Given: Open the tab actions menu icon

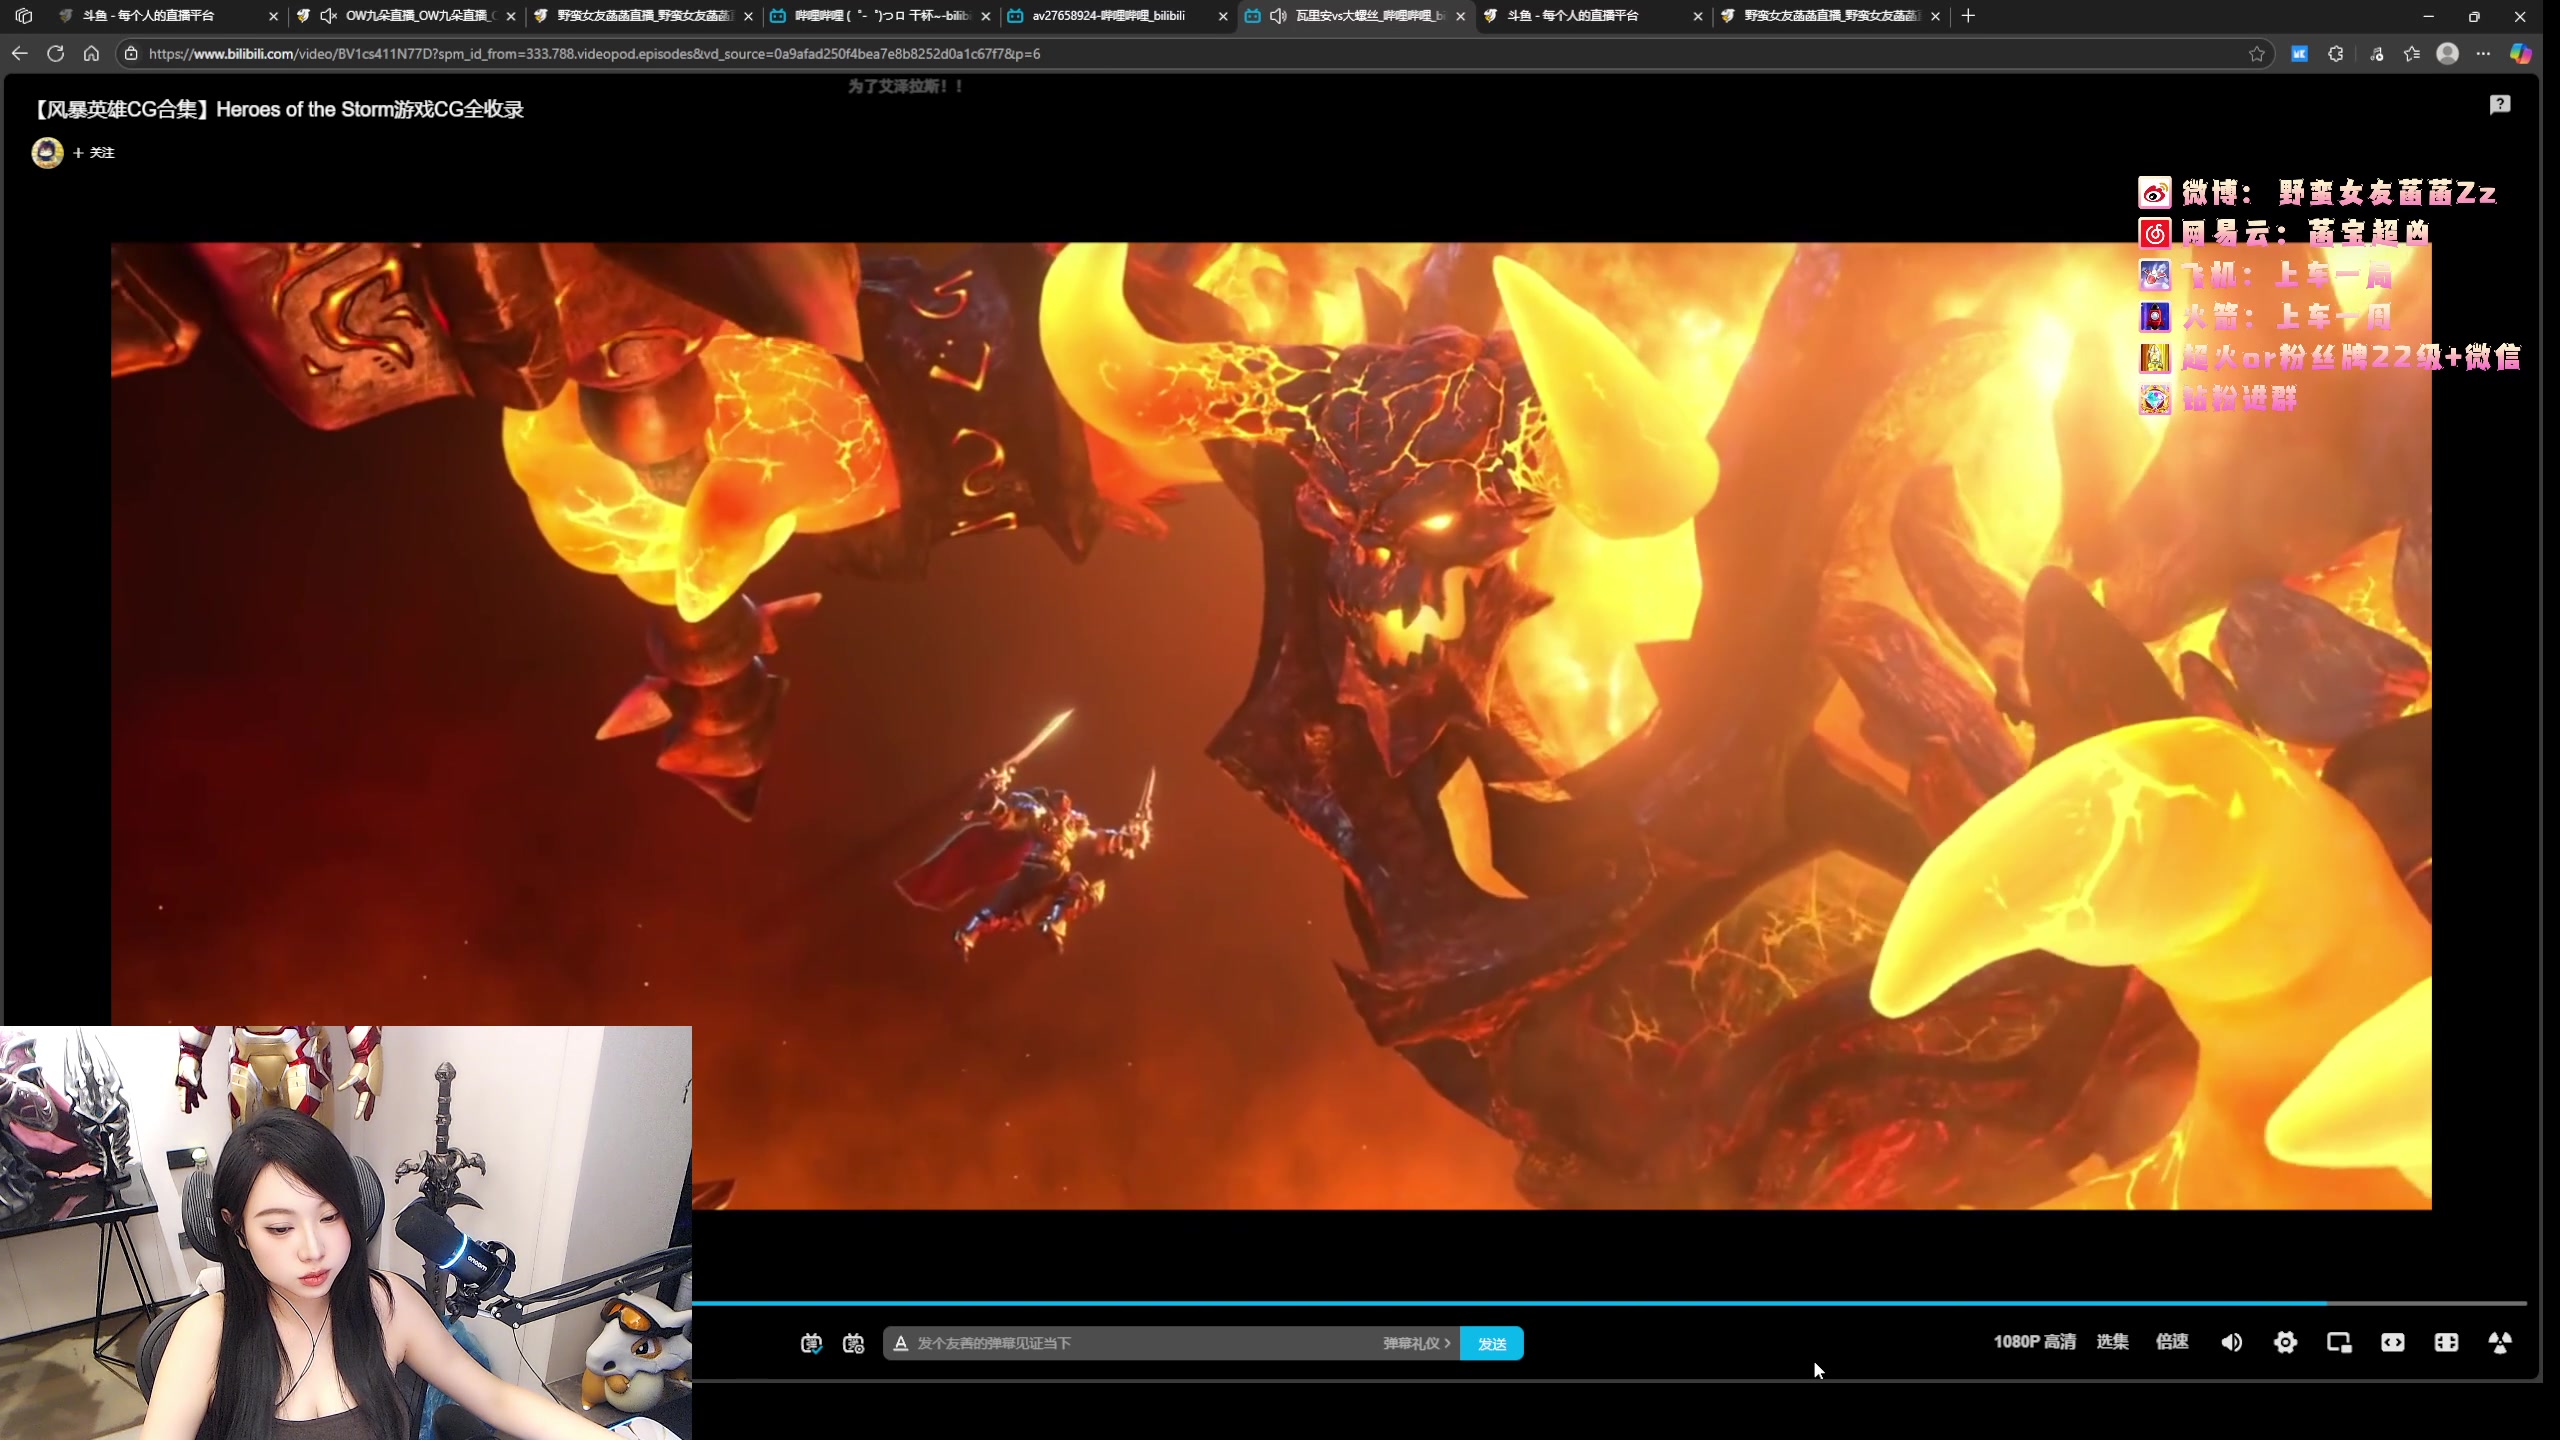Looking at the screenshot, I should 24,16.
